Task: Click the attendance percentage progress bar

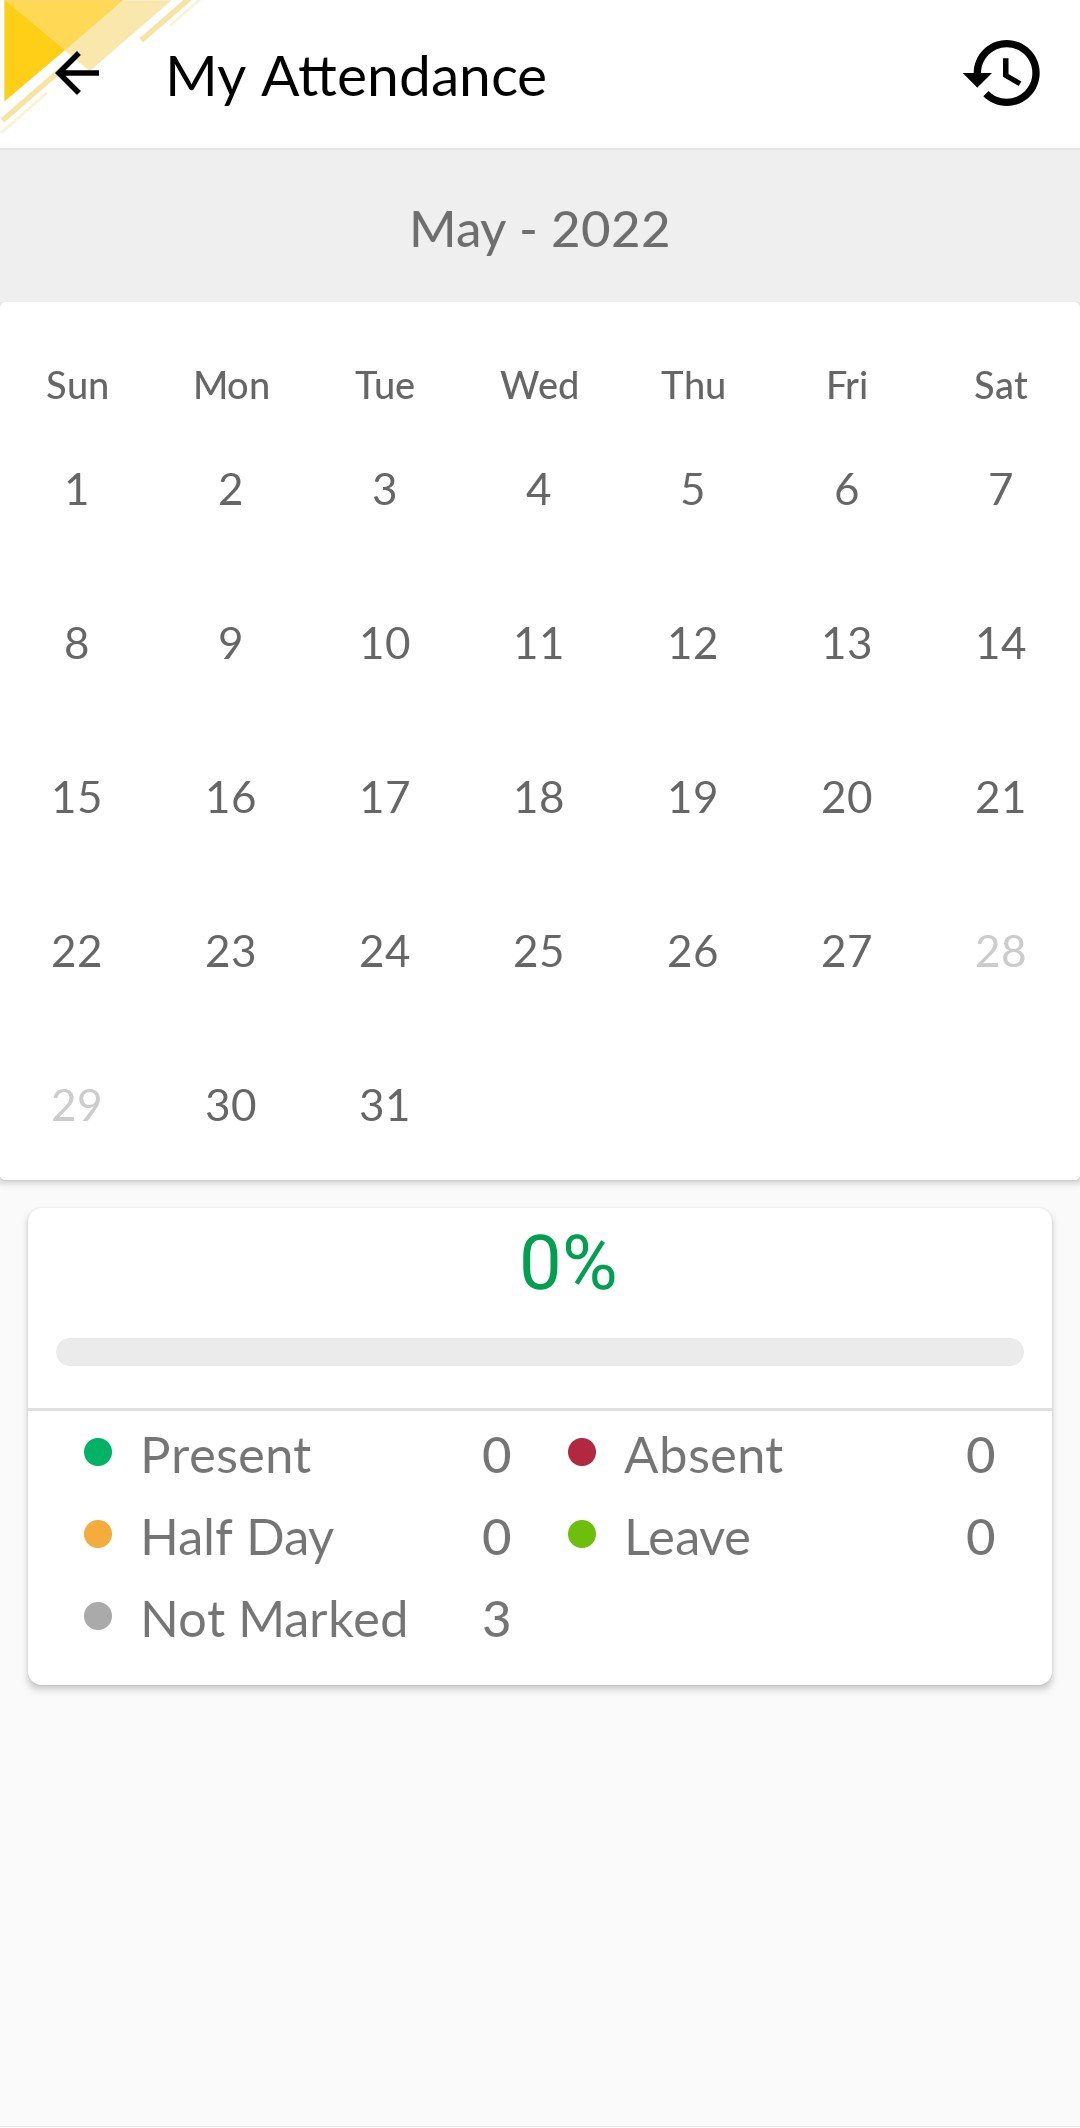Action: pos(540,1352)
